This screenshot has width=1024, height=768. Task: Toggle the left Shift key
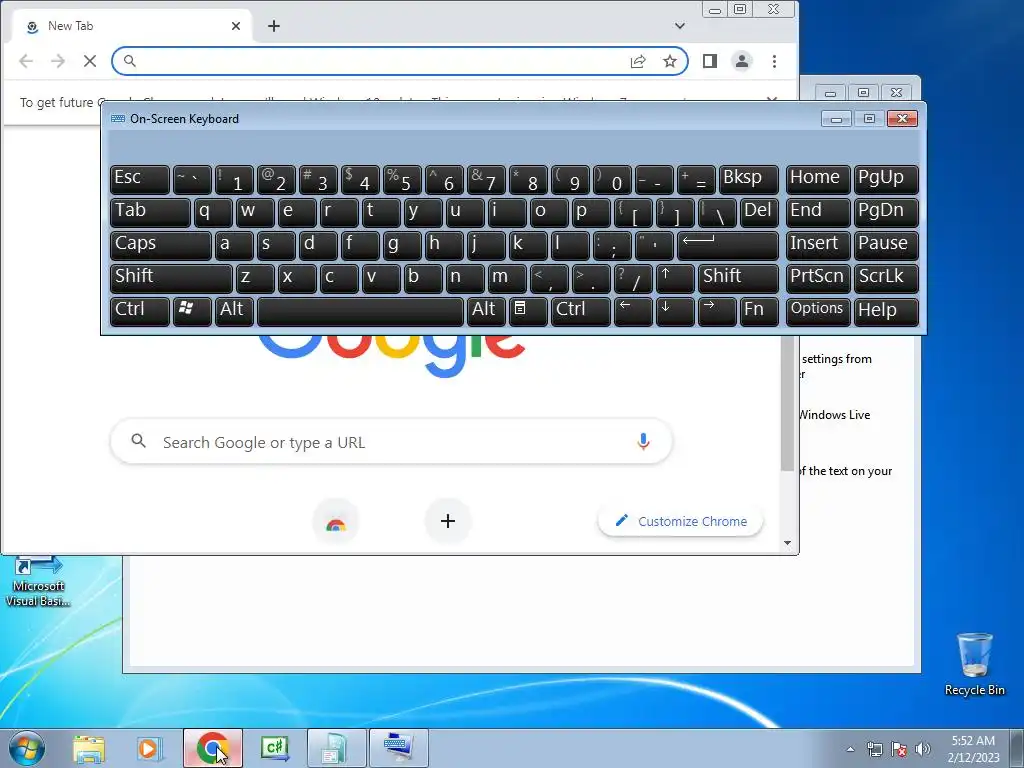172,278
